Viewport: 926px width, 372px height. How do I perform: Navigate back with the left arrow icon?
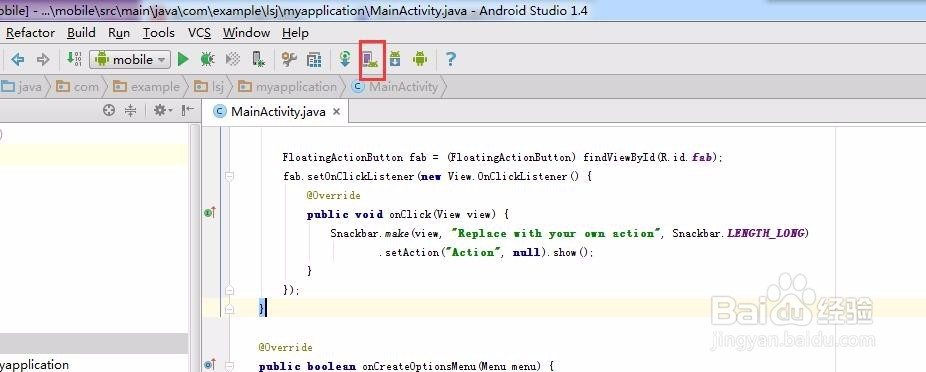click(x=18, y=59)
